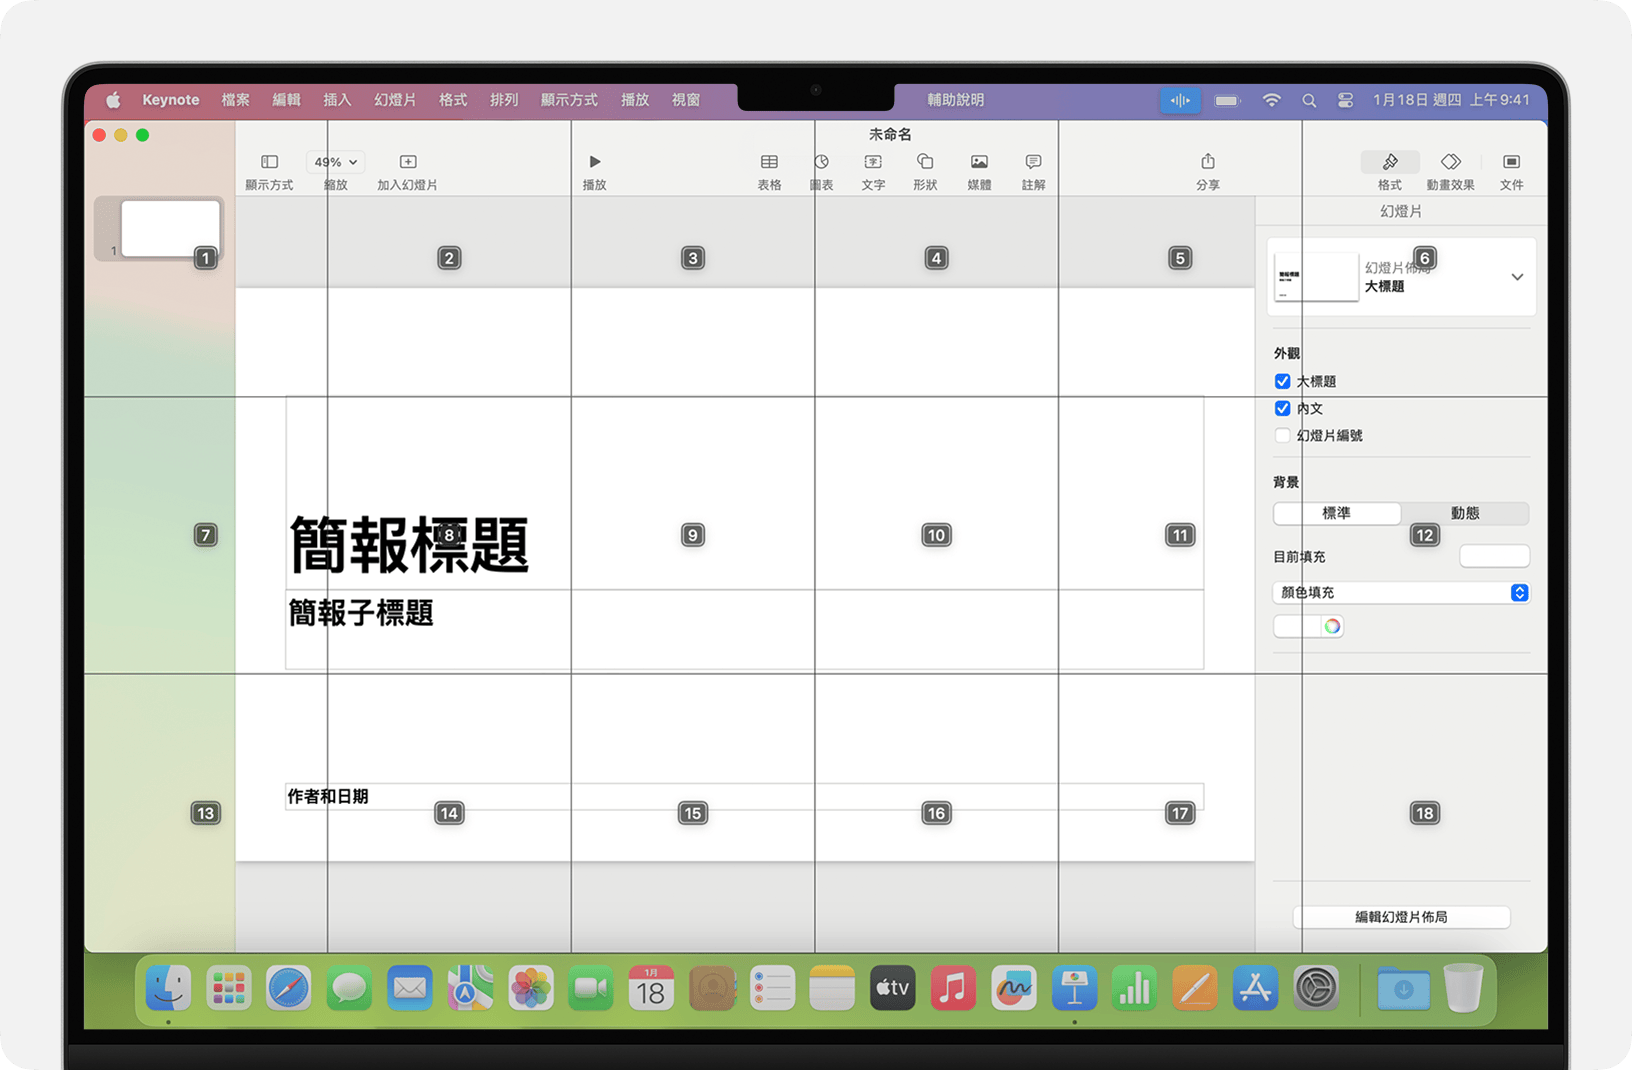Start the slideshow with 播放 button

595,162
